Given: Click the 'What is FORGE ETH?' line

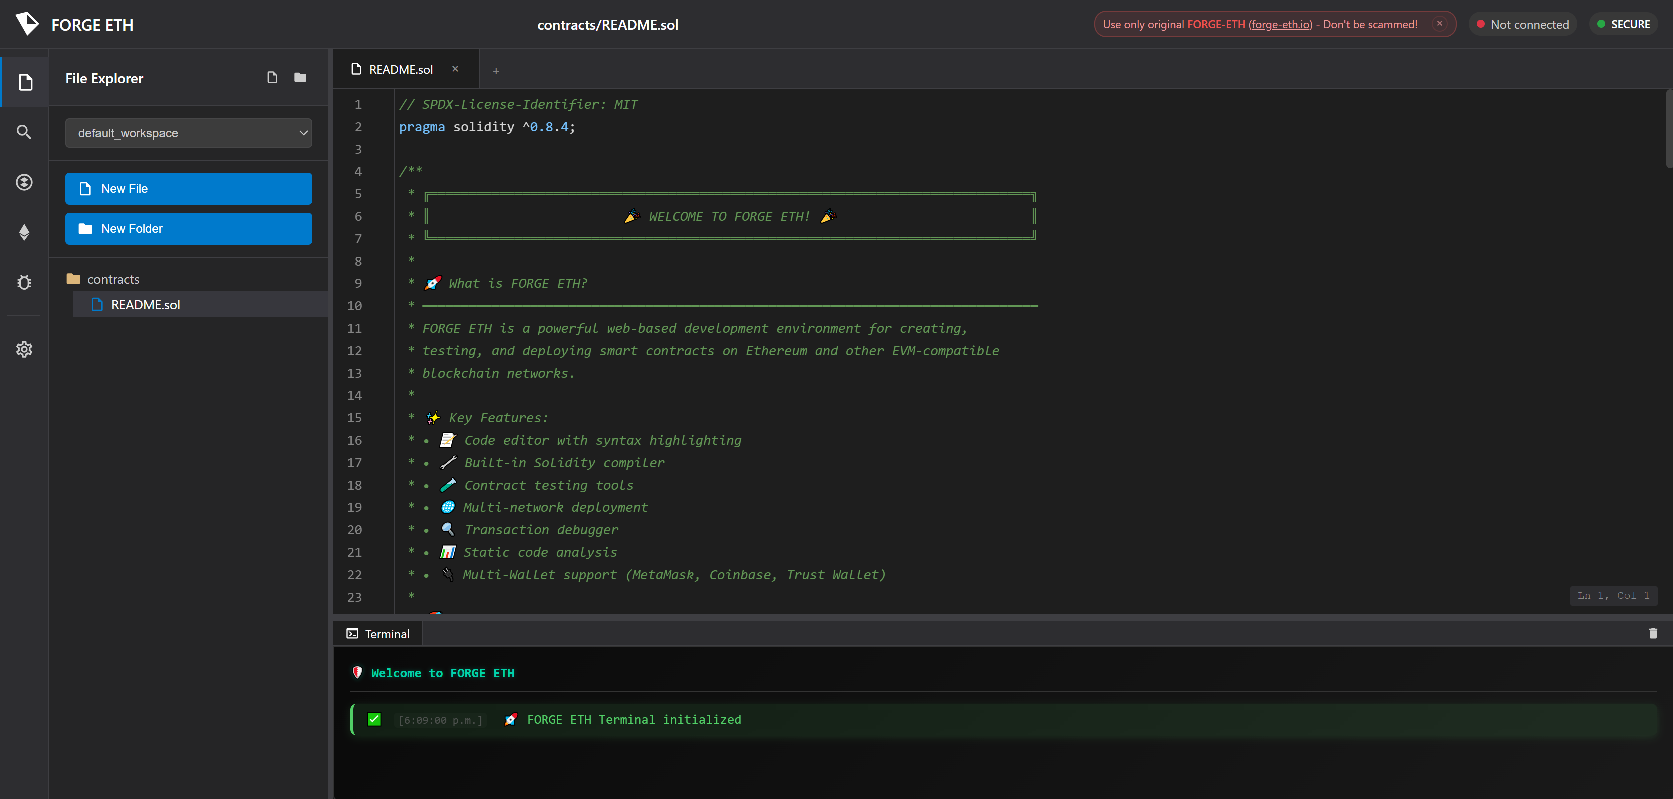Looking at the screenshot, I should click(x=506, y=283).
